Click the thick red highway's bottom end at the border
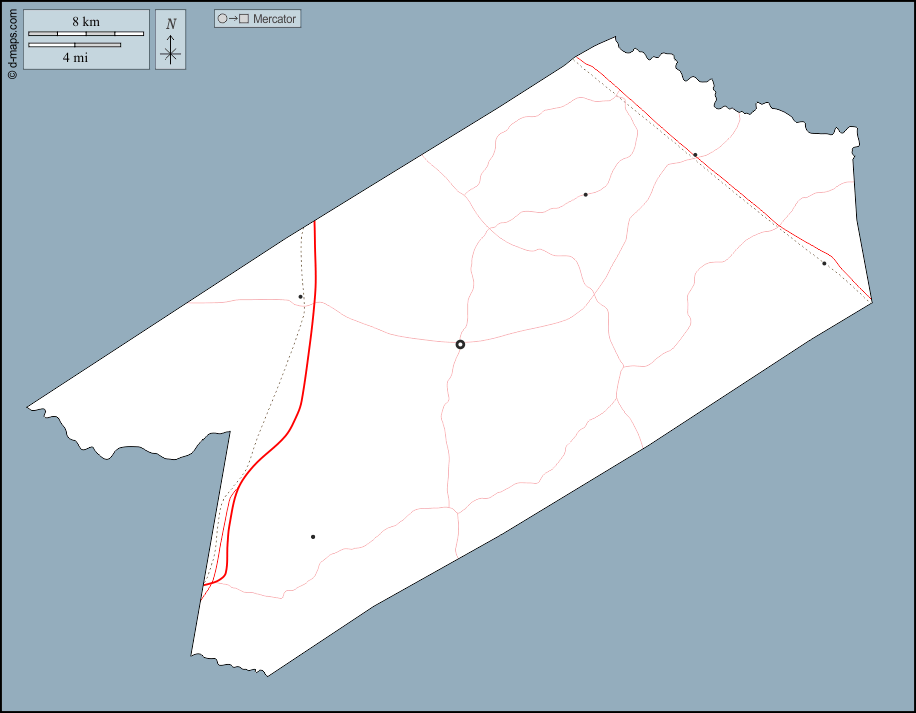This screenshot has height=713, width=916. click(204, 584)
